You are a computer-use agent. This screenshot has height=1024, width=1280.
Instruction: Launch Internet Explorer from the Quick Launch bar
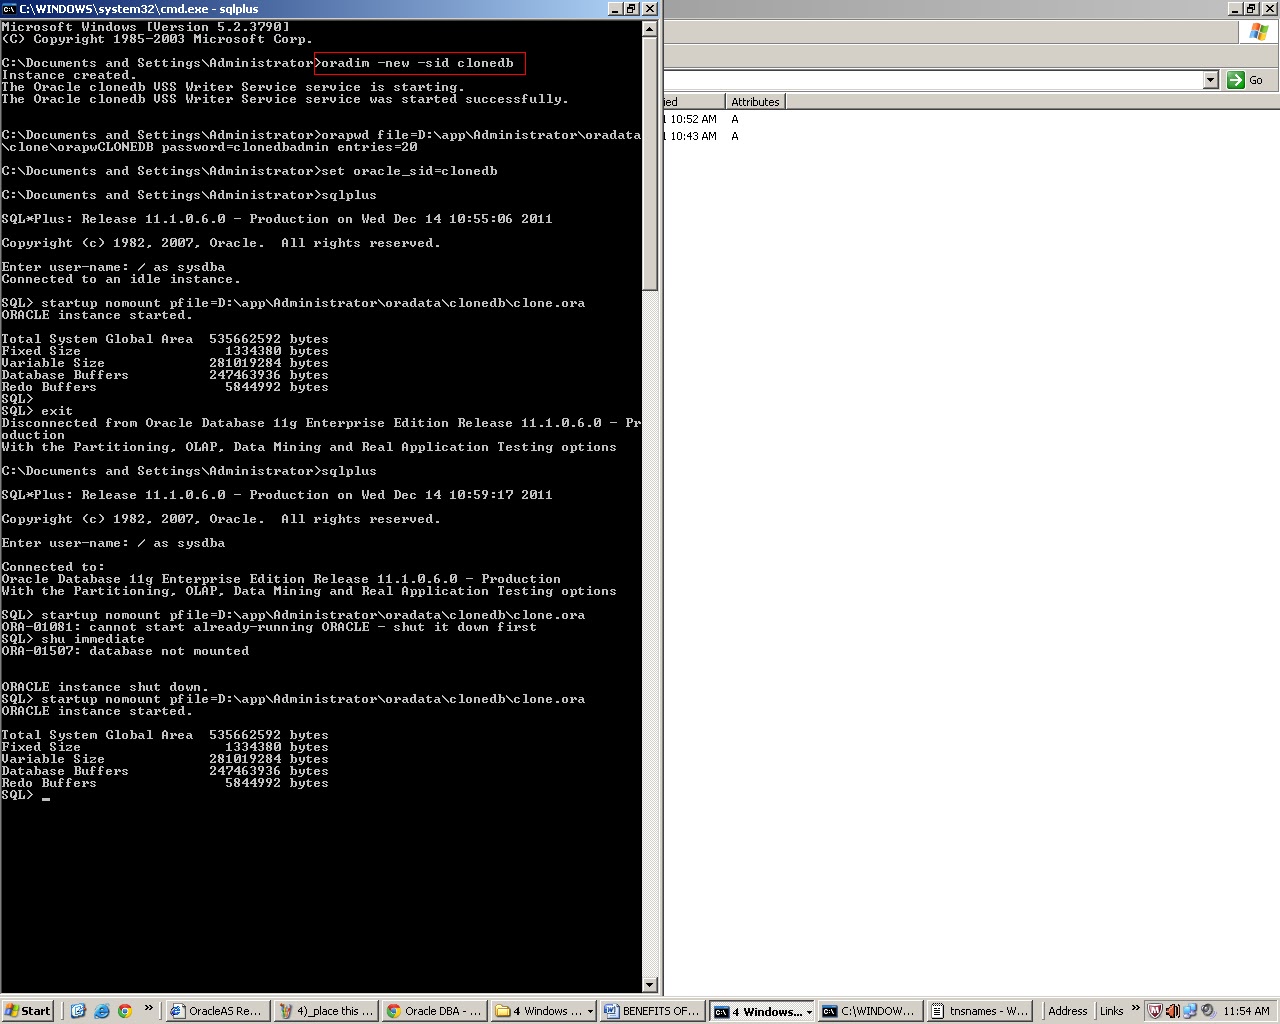click(x=100, y=1011)
